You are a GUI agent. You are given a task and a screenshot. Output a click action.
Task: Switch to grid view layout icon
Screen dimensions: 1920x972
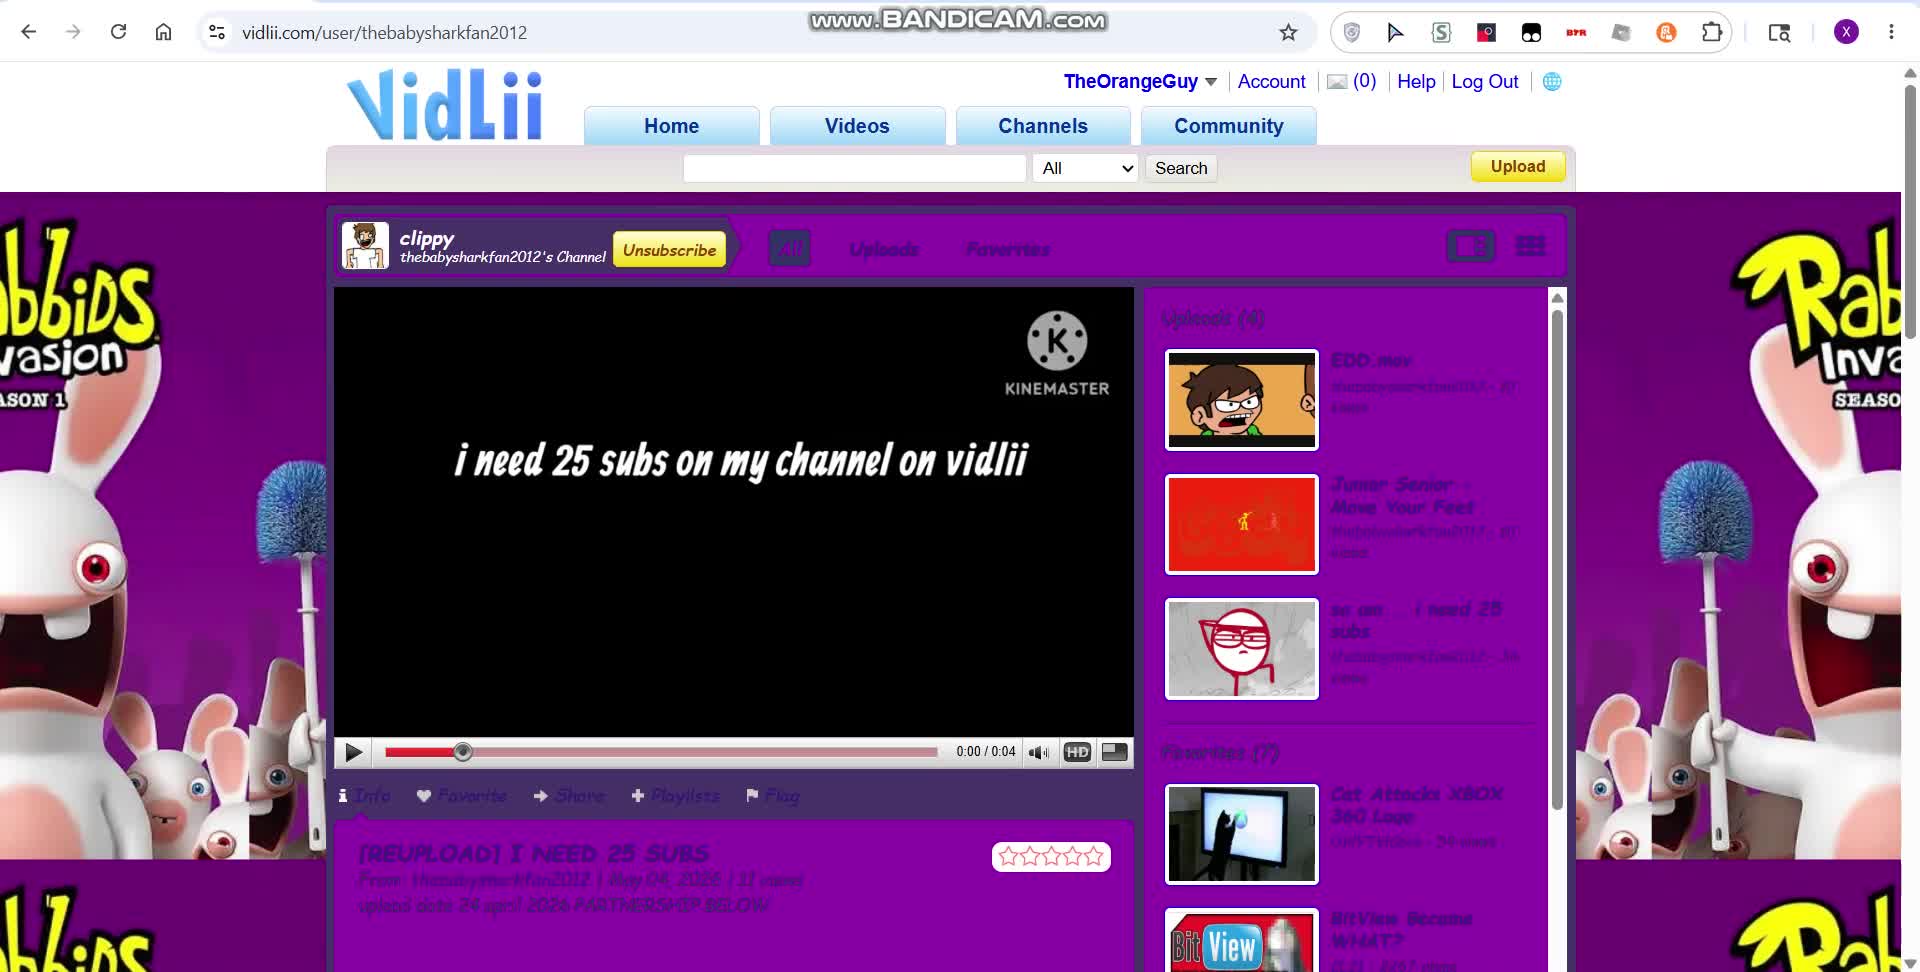pos(1530,246)
